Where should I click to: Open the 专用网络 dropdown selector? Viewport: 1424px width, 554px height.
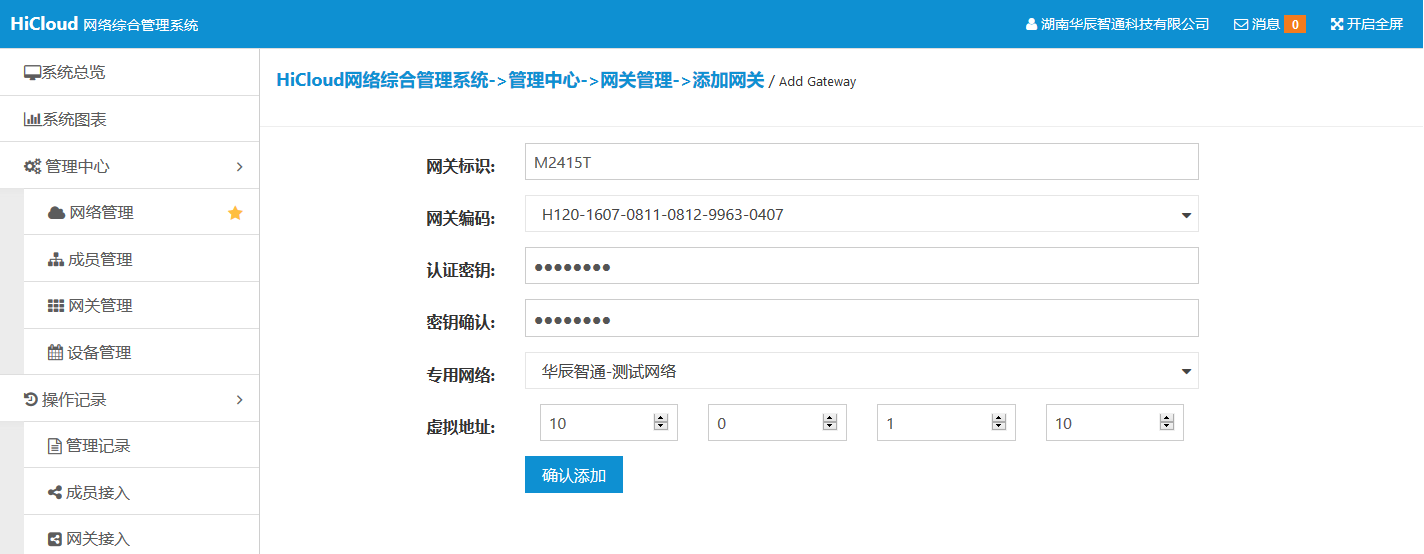pyautogui.click(x=1186, y=372)
